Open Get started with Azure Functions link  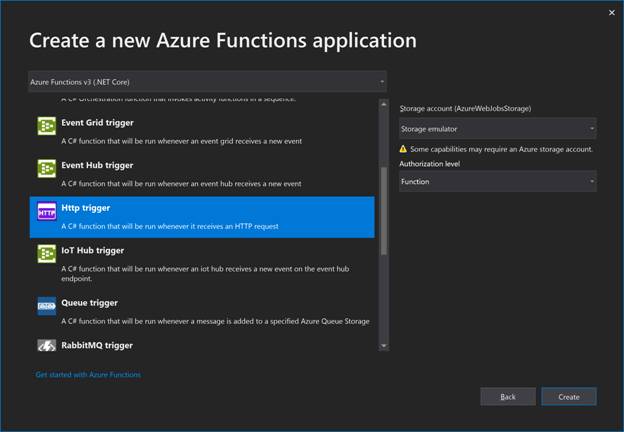88,375
